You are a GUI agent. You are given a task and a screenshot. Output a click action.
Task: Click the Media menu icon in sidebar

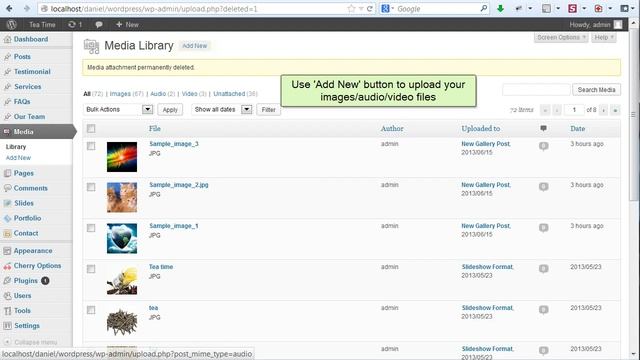[x=7, y=132]
